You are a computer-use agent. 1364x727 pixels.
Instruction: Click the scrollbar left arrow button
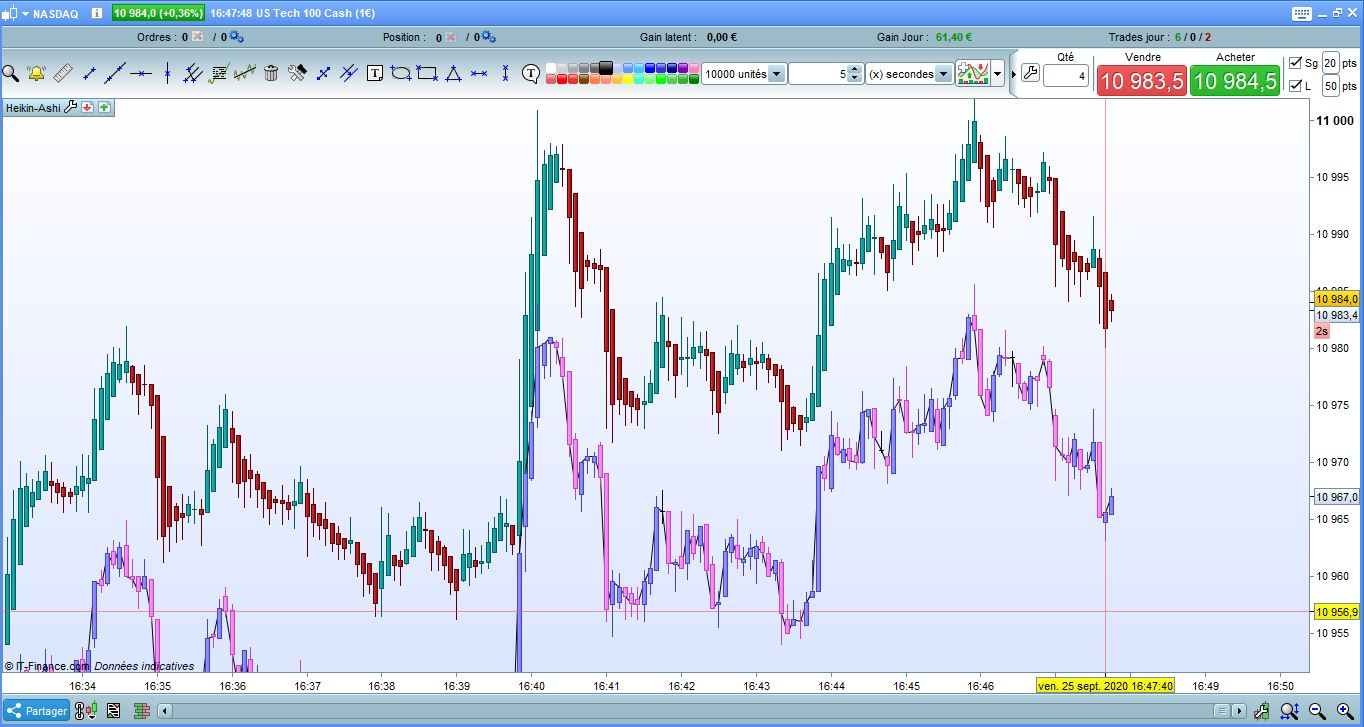tap(165, 711)
